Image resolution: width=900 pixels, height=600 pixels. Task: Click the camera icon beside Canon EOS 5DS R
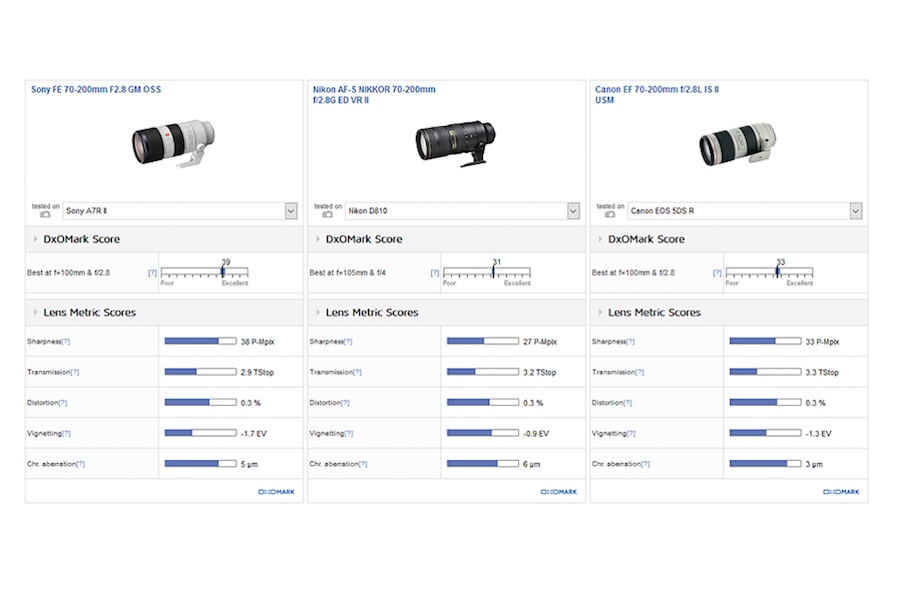(x=610, y=215)
